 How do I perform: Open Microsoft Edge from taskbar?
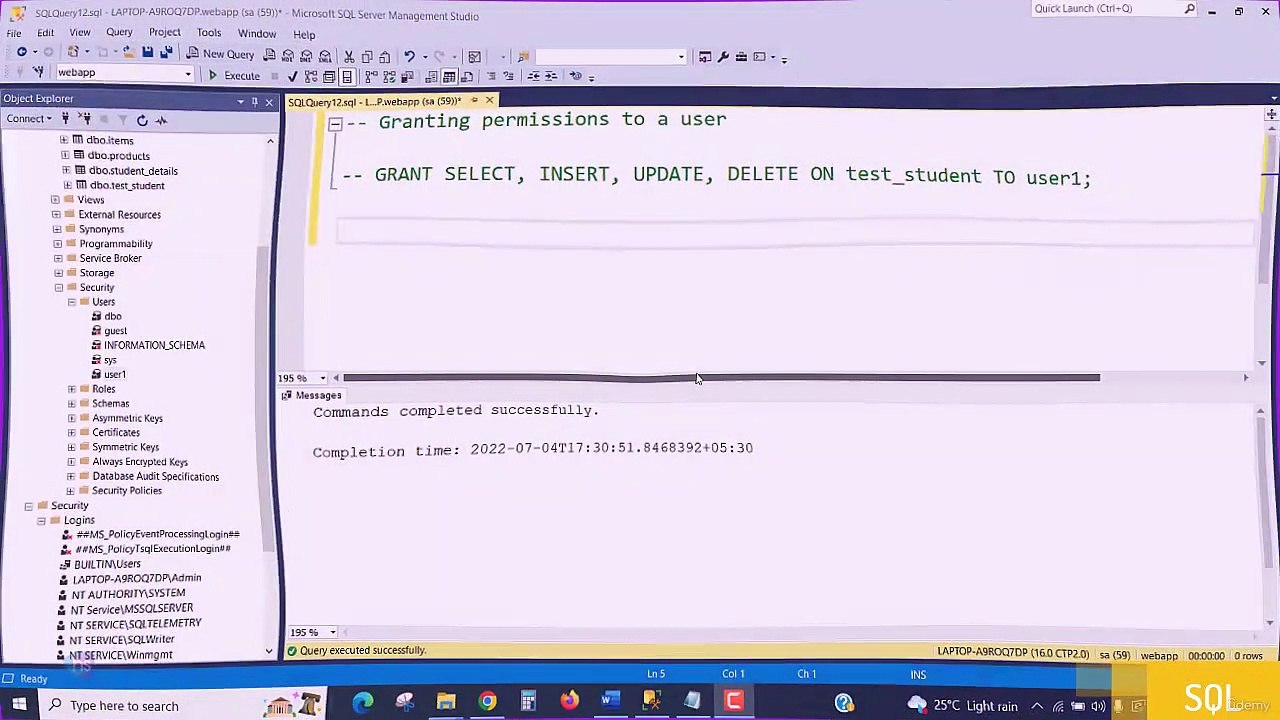363,704
